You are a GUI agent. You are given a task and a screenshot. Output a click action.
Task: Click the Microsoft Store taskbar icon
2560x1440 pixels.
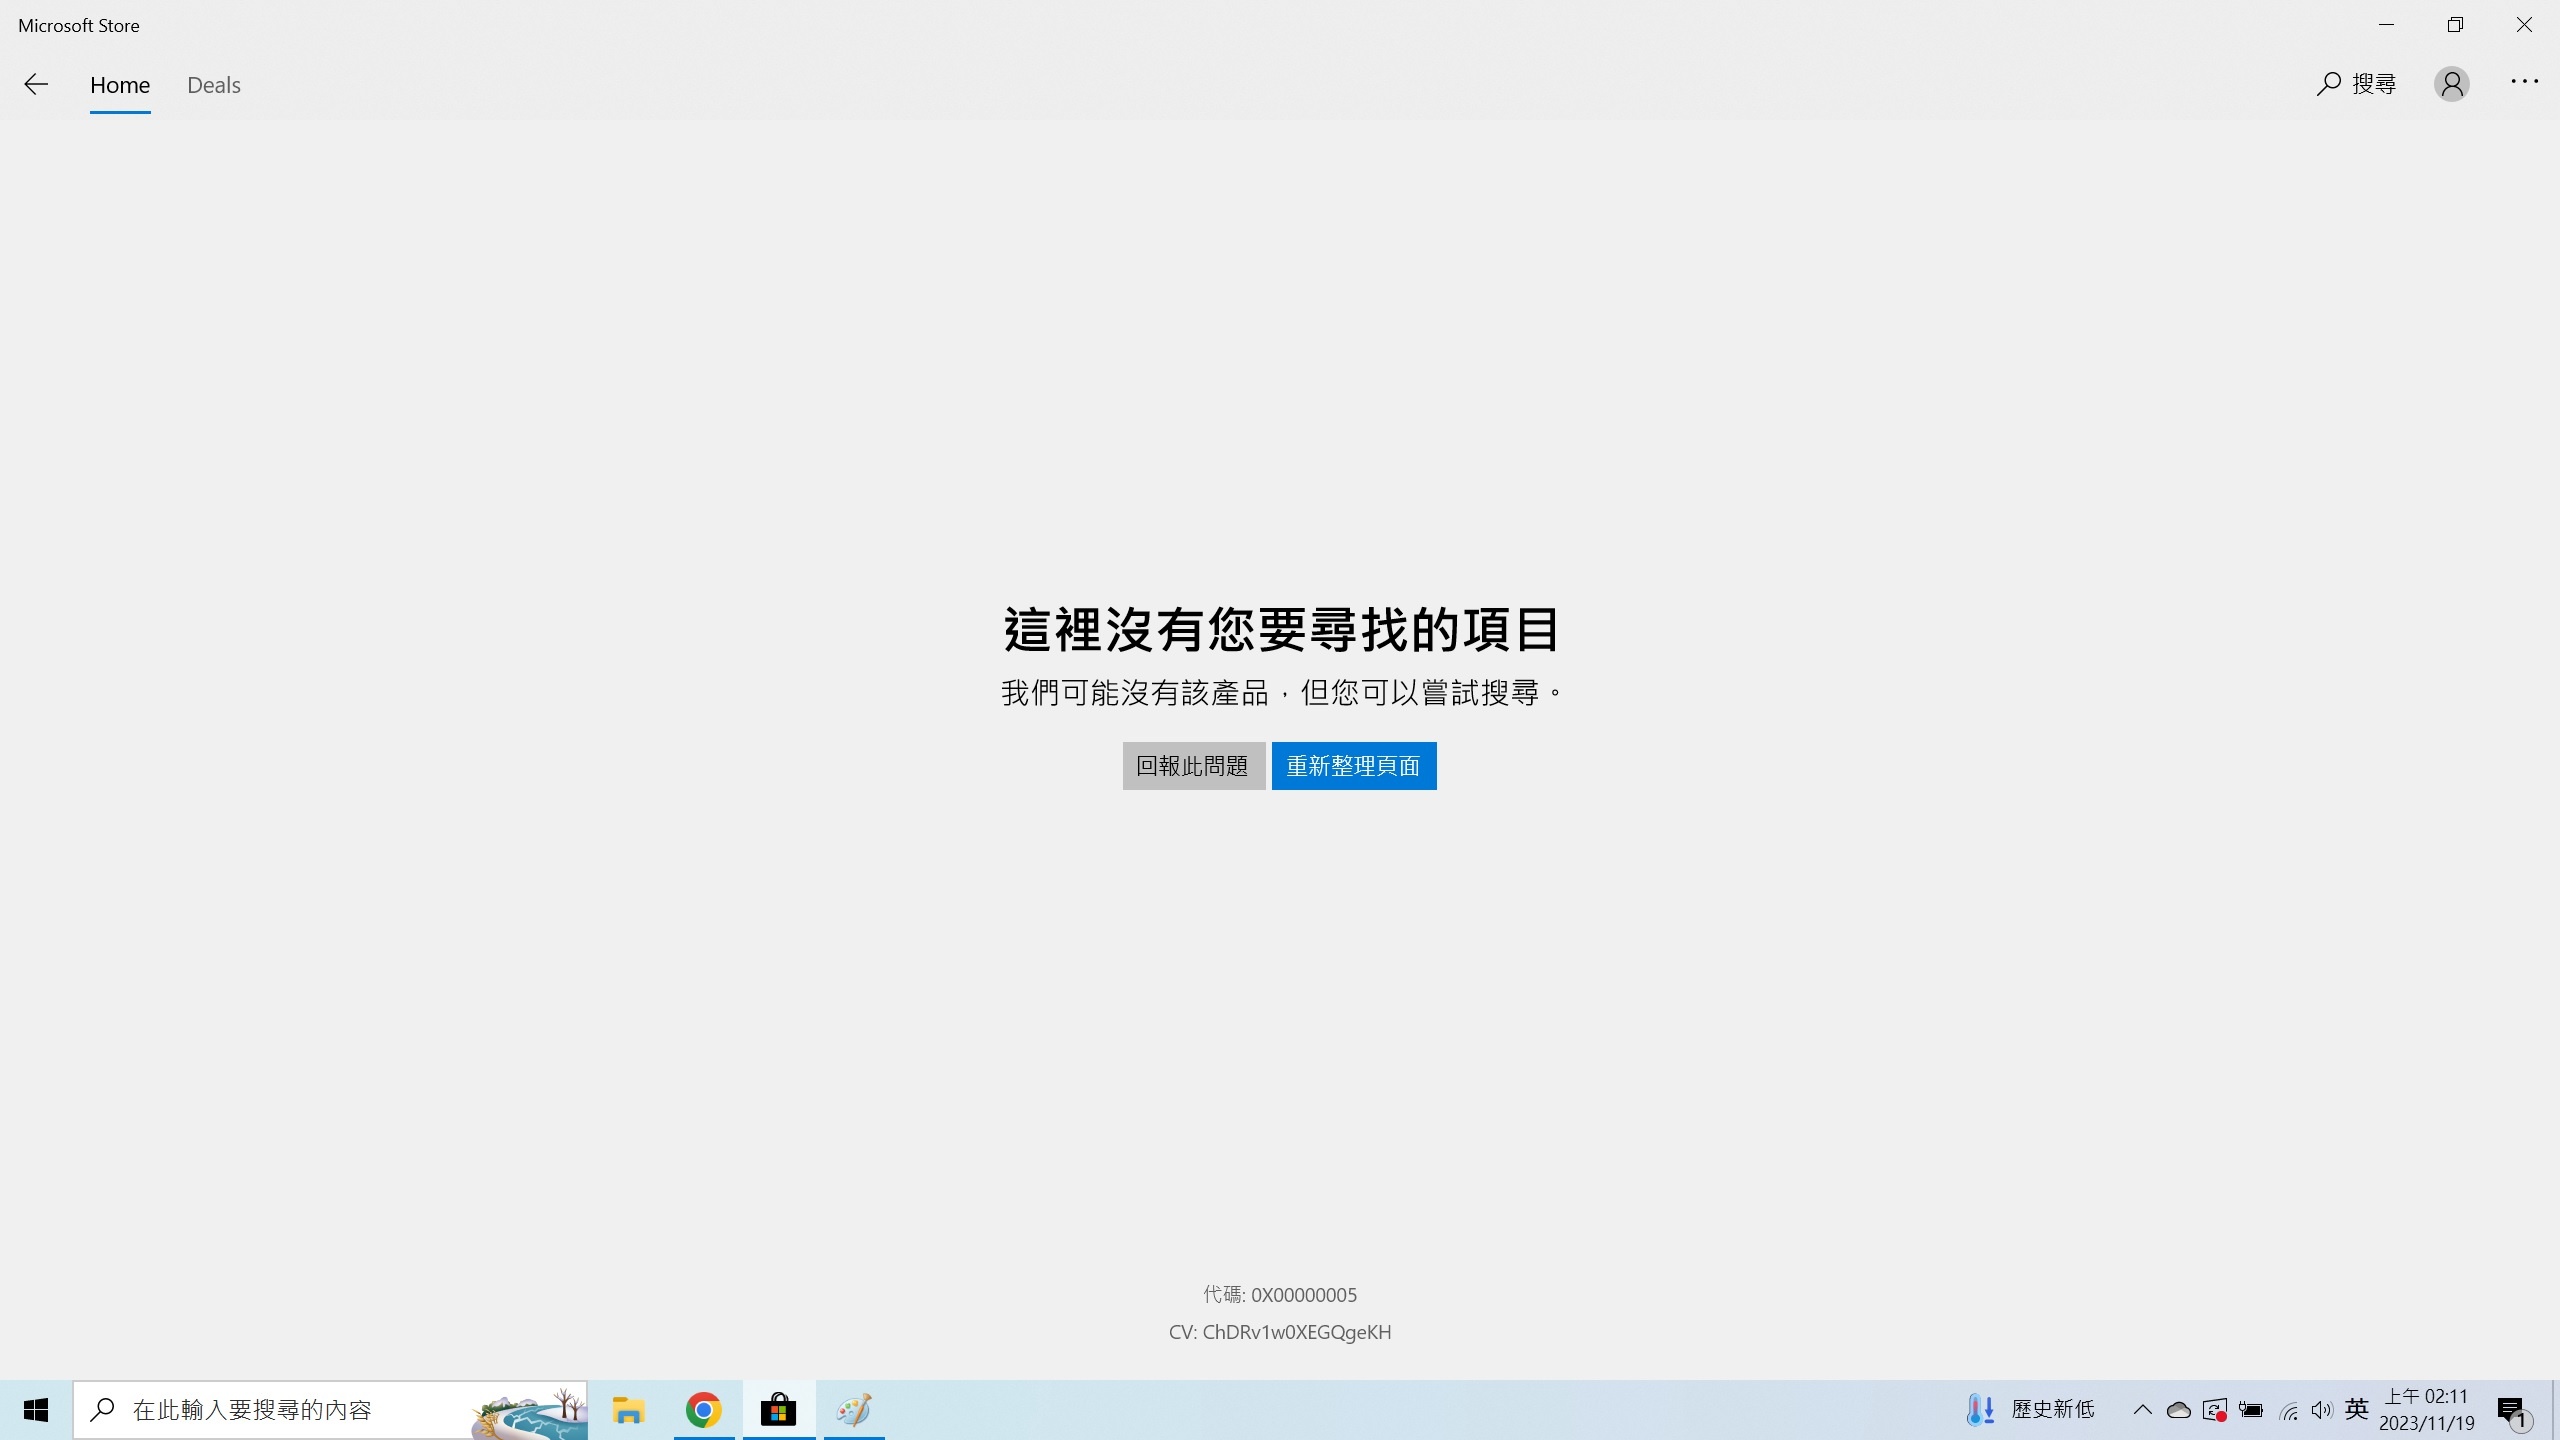coord(778,1410)
